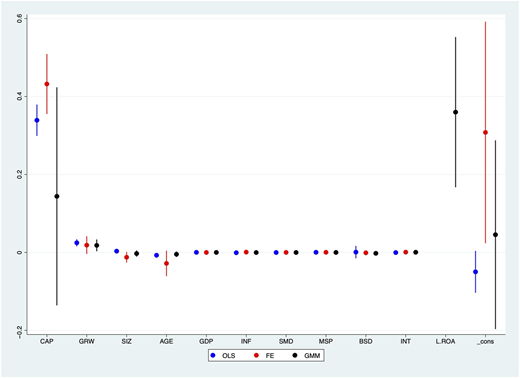The width and height of the screenshot is (520, 378).
Task: Select the blue OLS point for BSD
Action: pyautogui.click(x=356, y=252)
